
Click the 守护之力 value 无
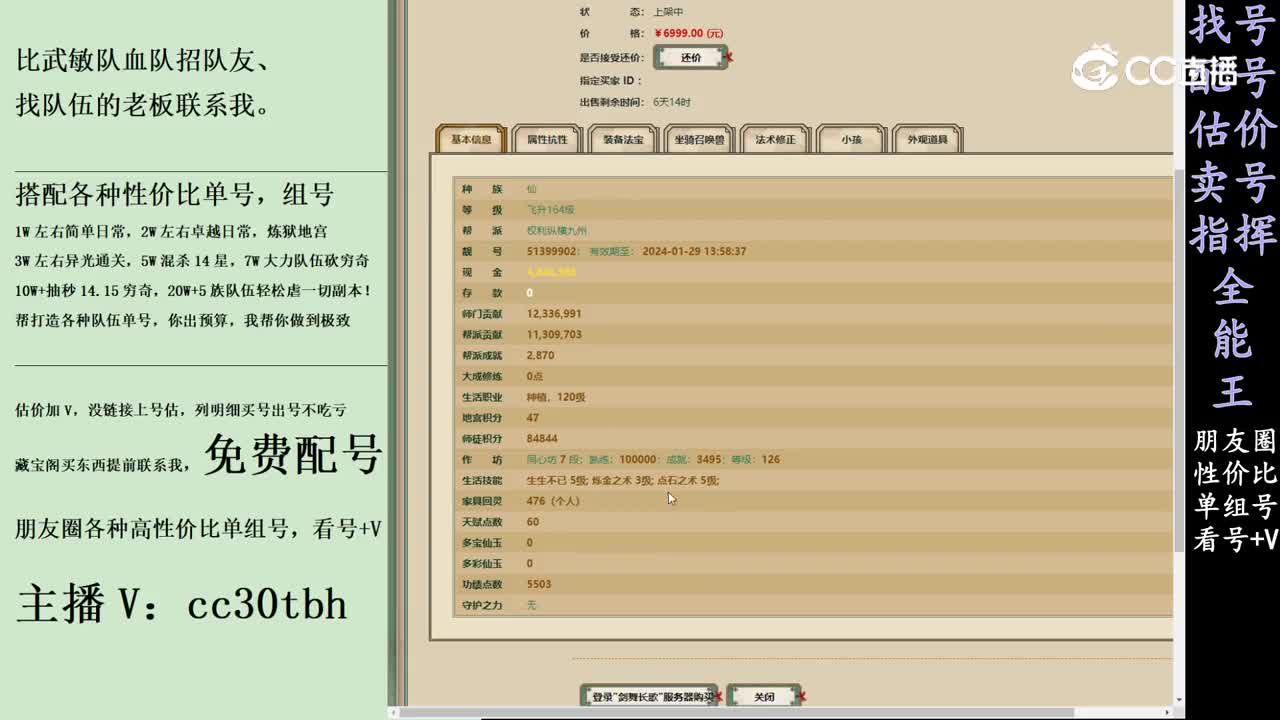[x=531, y=605]
